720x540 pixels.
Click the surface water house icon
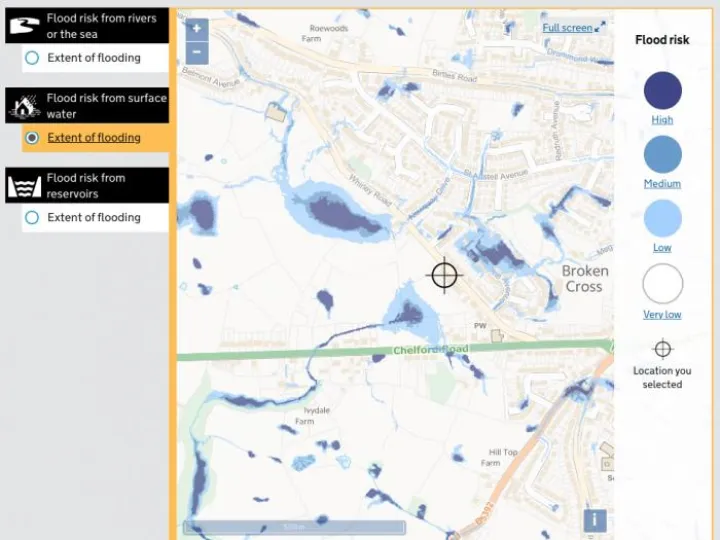coord(25,106)
